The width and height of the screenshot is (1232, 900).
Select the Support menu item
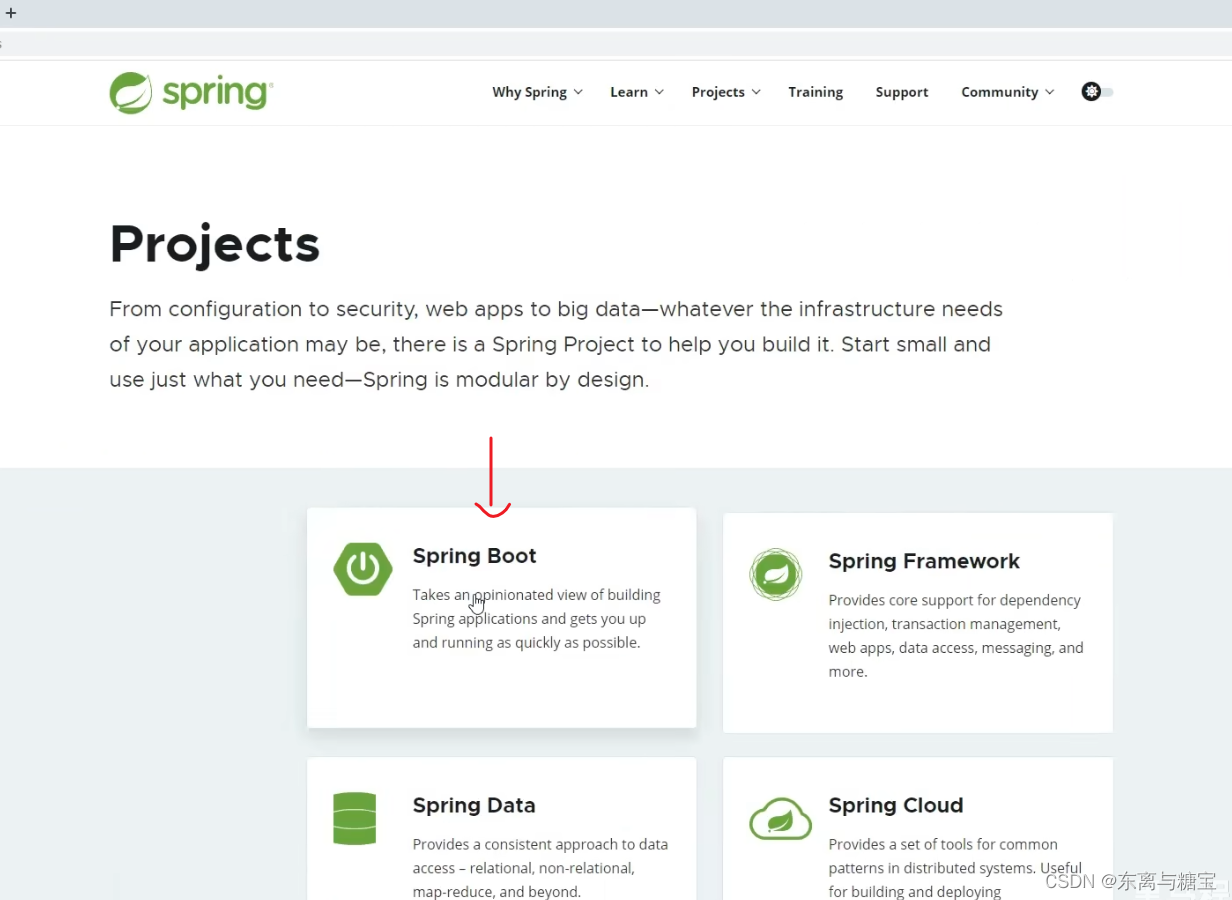click(x=901, y=91)
